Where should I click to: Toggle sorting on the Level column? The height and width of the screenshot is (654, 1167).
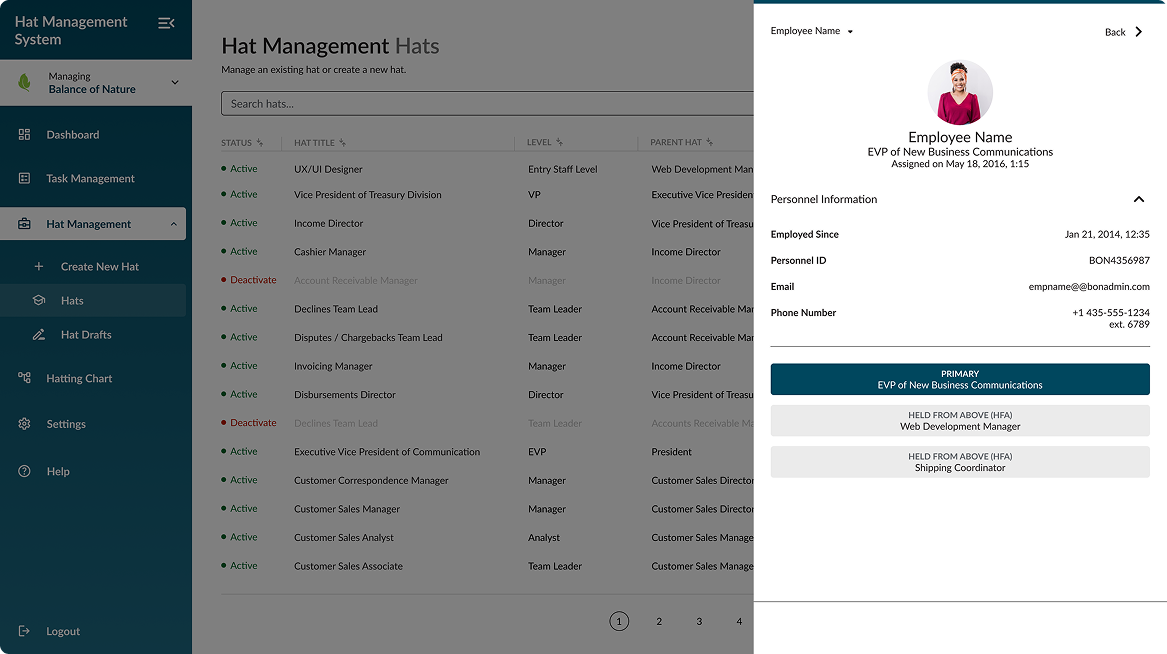(560, 143)
